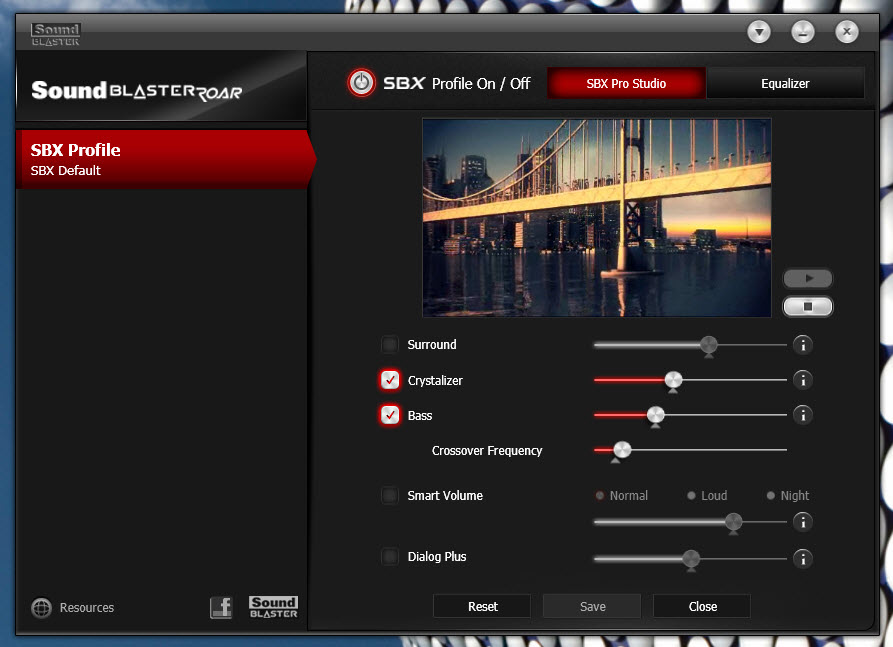
Task: Click the Dialog Plus slider handle
Action: pyautogui.click(x=691, y=559)
